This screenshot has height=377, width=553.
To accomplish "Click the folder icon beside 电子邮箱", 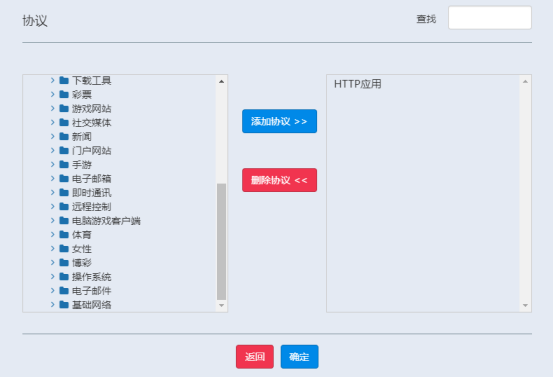I will point(64,178).
